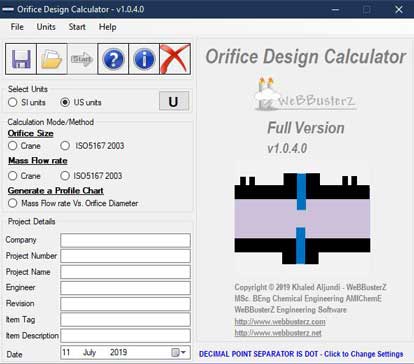Open the Start menu item
The height and width of the screenshot is (364, 414).
77,27
